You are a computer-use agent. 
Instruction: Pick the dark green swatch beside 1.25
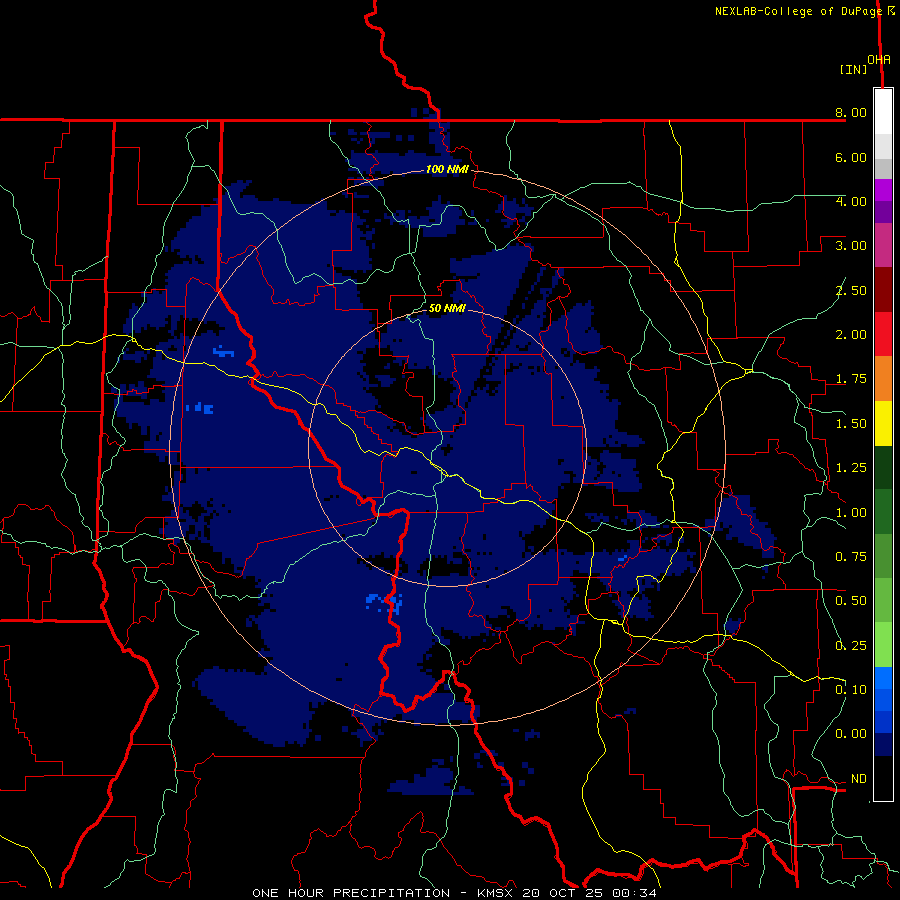point(883,467)
